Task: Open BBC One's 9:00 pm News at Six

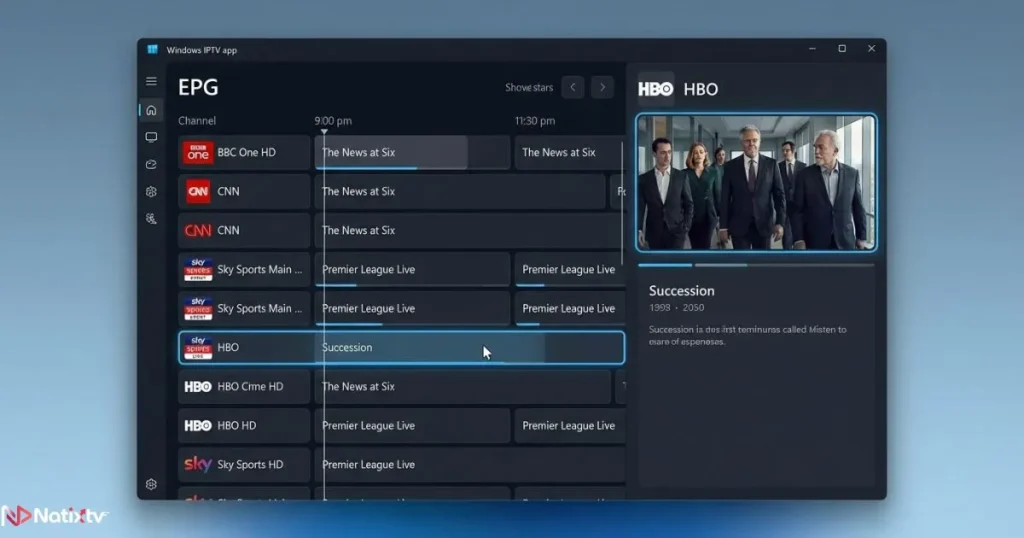Action: click(412, 152)
